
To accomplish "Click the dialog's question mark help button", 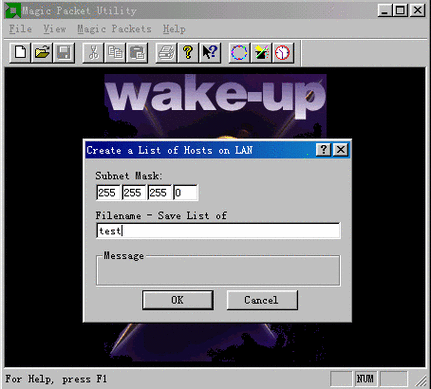I will 323,150.
